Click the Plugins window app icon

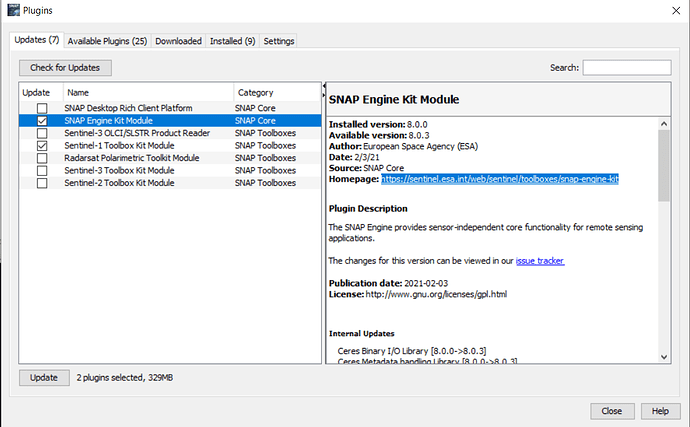pos(14,10)
